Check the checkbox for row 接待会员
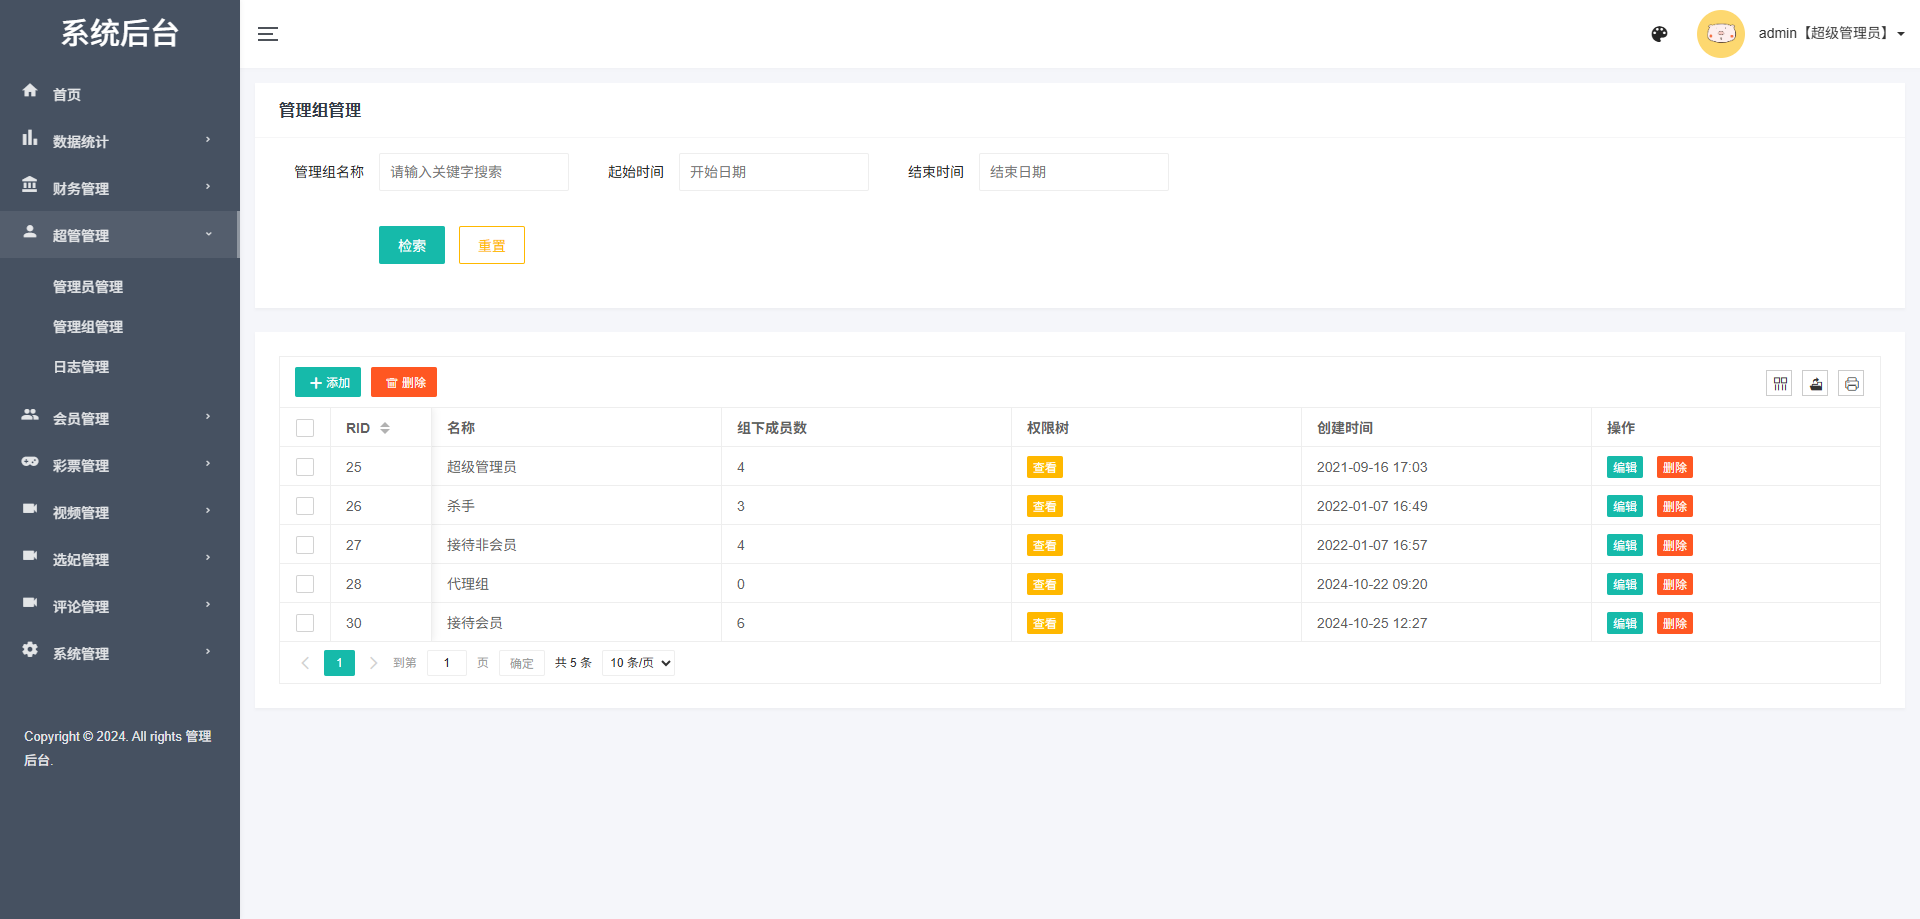 pos(305,622)
